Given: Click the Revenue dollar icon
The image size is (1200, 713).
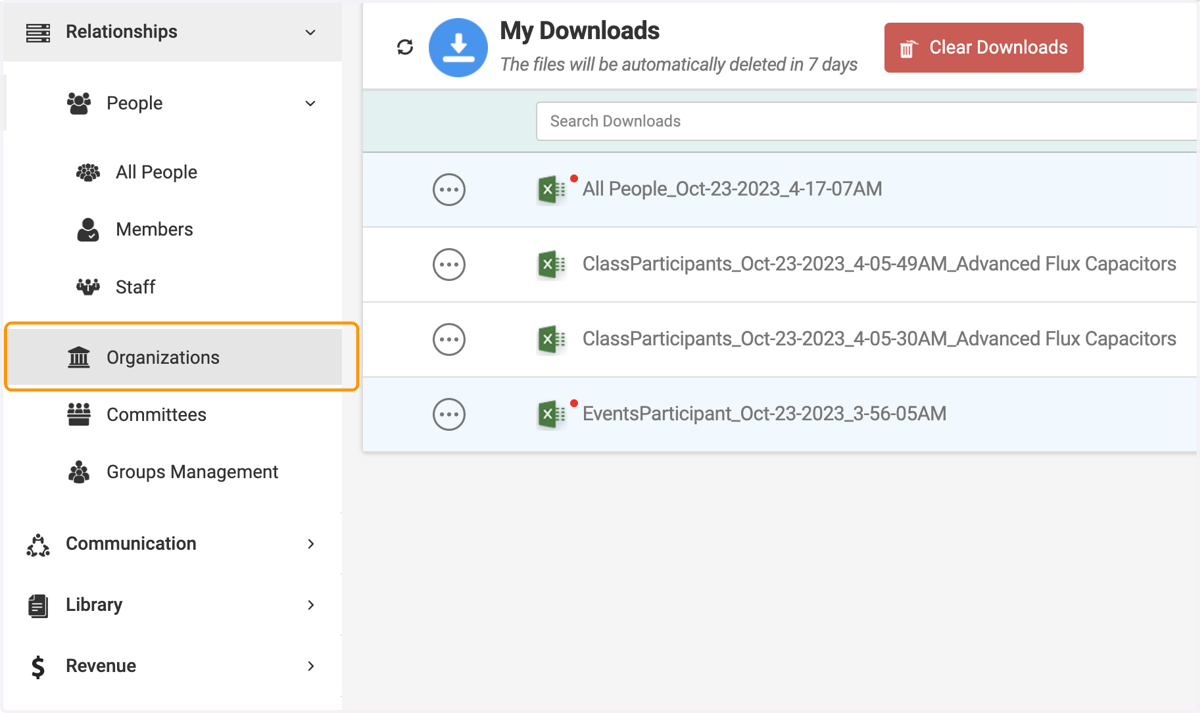Looking at the screenshot, I should pyautogui.click(x=38, y=667).
